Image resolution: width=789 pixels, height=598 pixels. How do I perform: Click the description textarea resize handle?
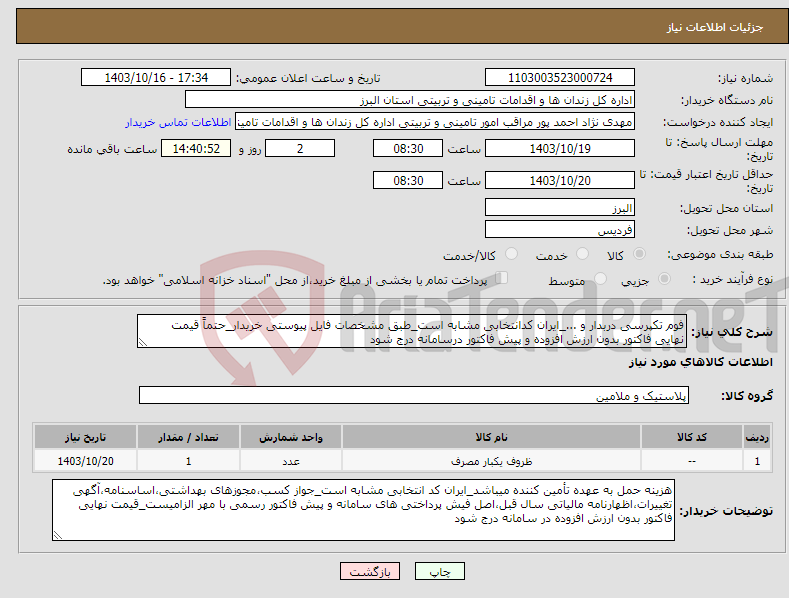[x=143, y=342]
